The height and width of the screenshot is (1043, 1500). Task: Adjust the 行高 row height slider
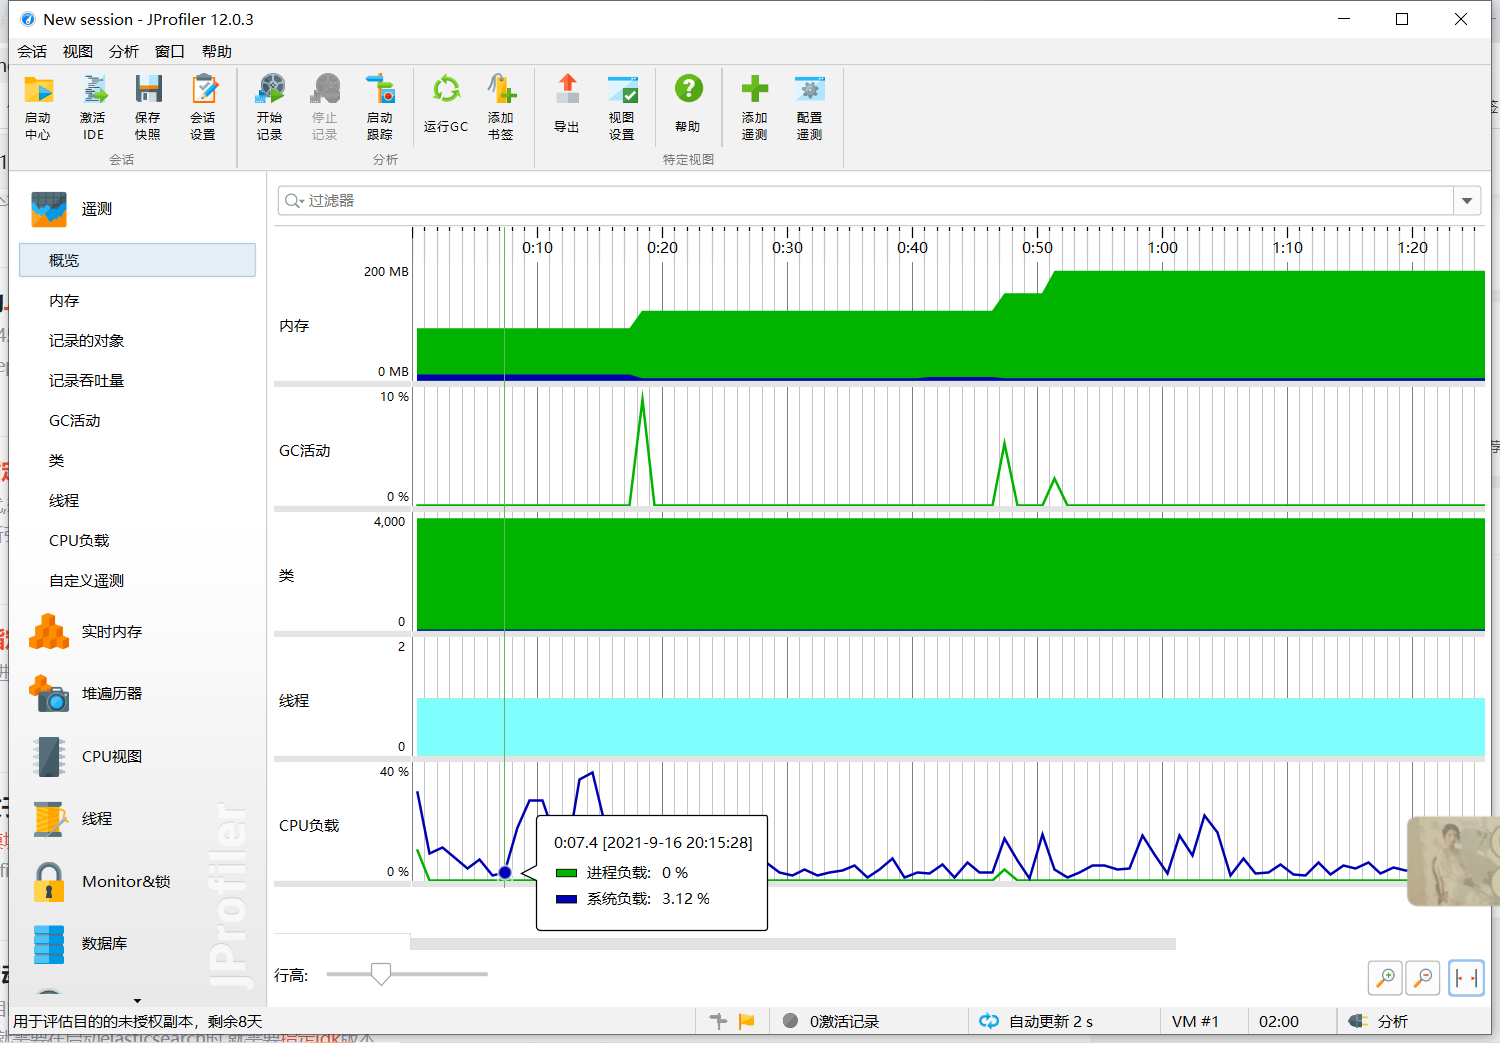pyautogui.click(x=380, y=974)
